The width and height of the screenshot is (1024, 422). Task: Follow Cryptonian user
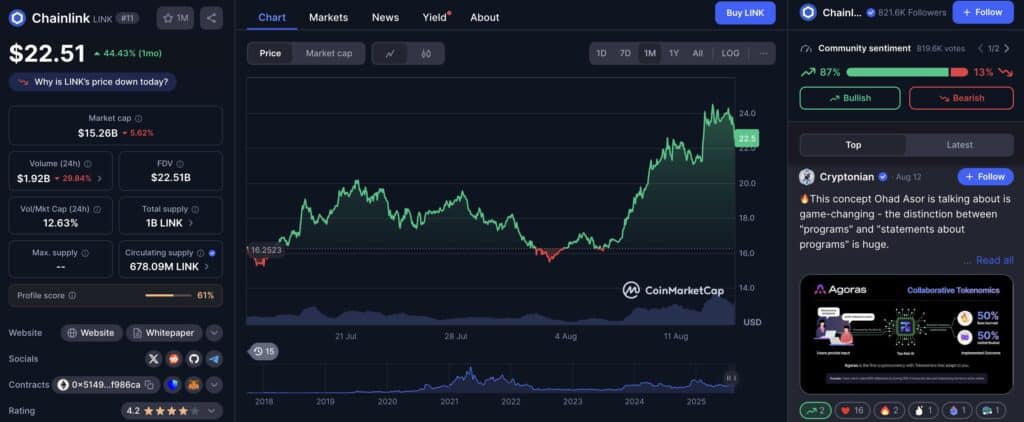tap(985, 176)
